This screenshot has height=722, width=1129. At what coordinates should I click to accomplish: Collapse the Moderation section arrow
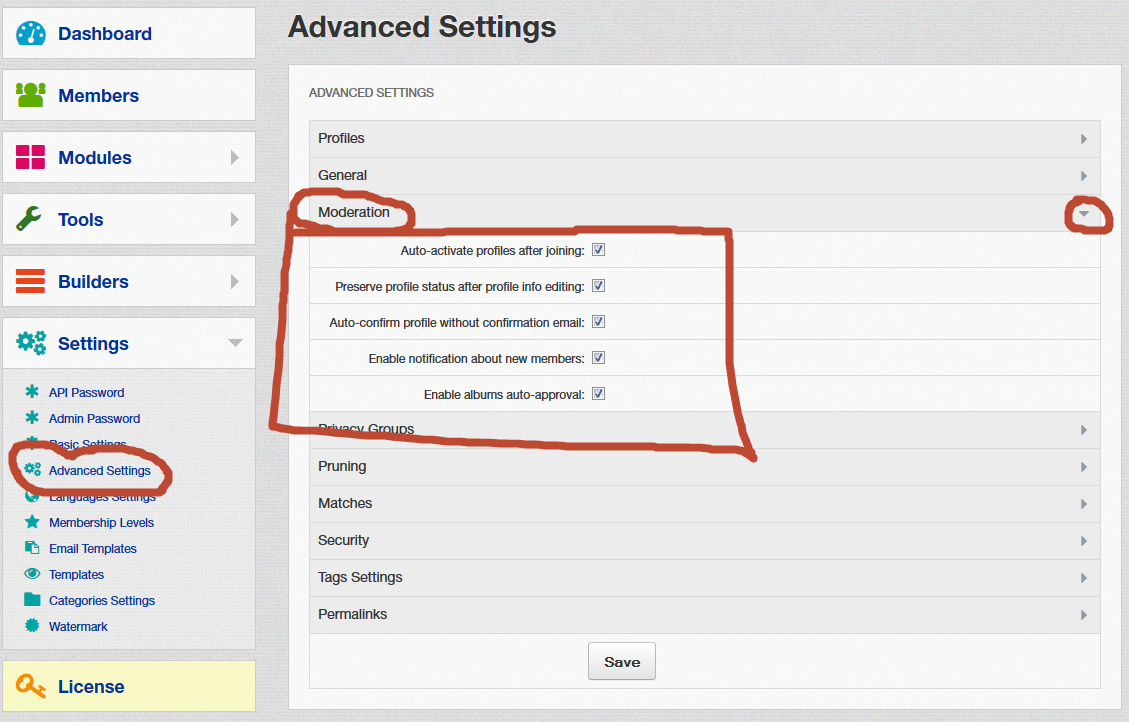tap(1083, 213)
